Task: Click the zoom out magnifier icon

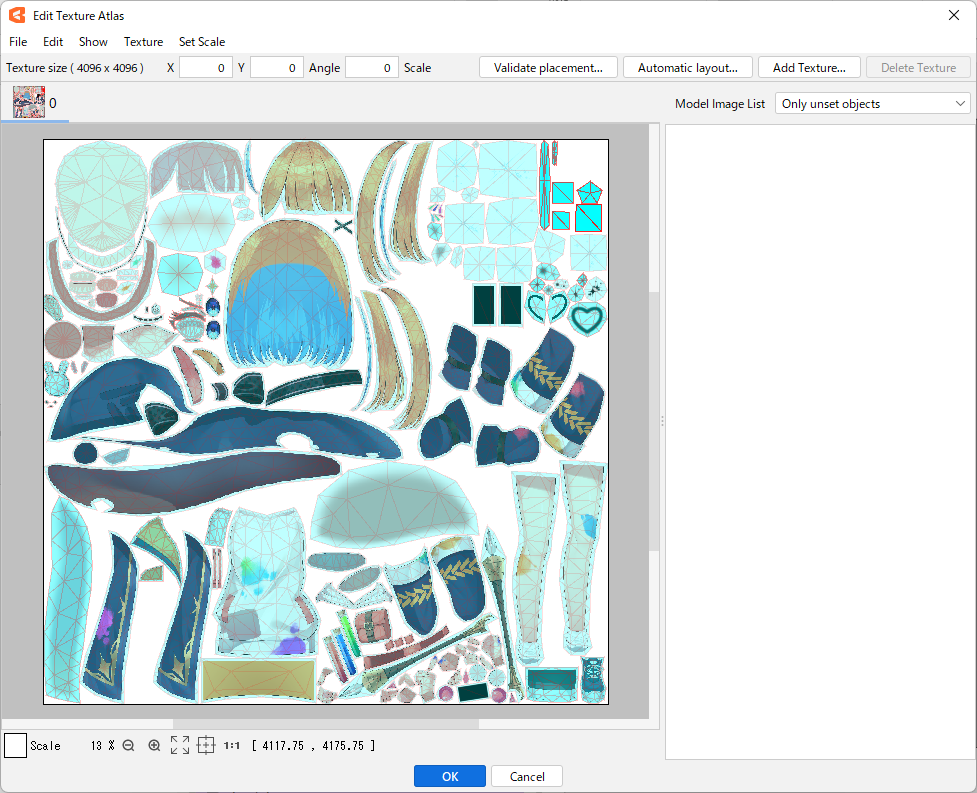Action: tap(128, 746)
